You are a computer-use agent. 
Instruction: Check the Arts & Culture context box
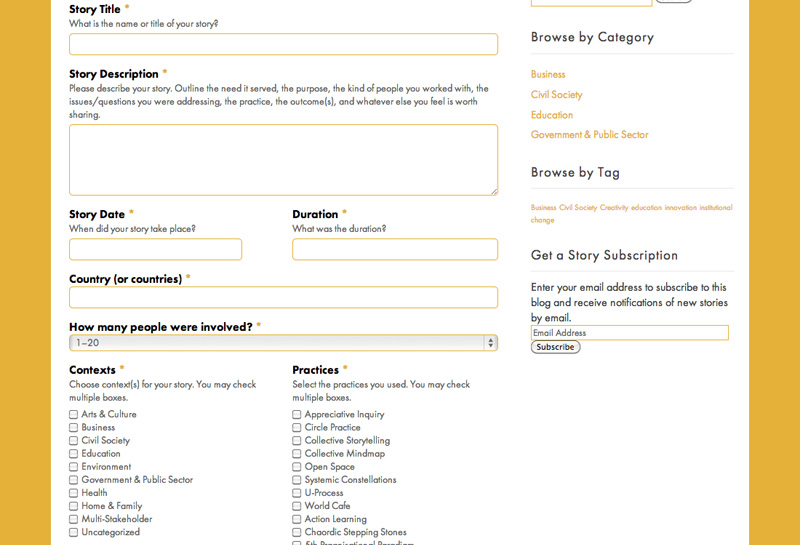73,414
